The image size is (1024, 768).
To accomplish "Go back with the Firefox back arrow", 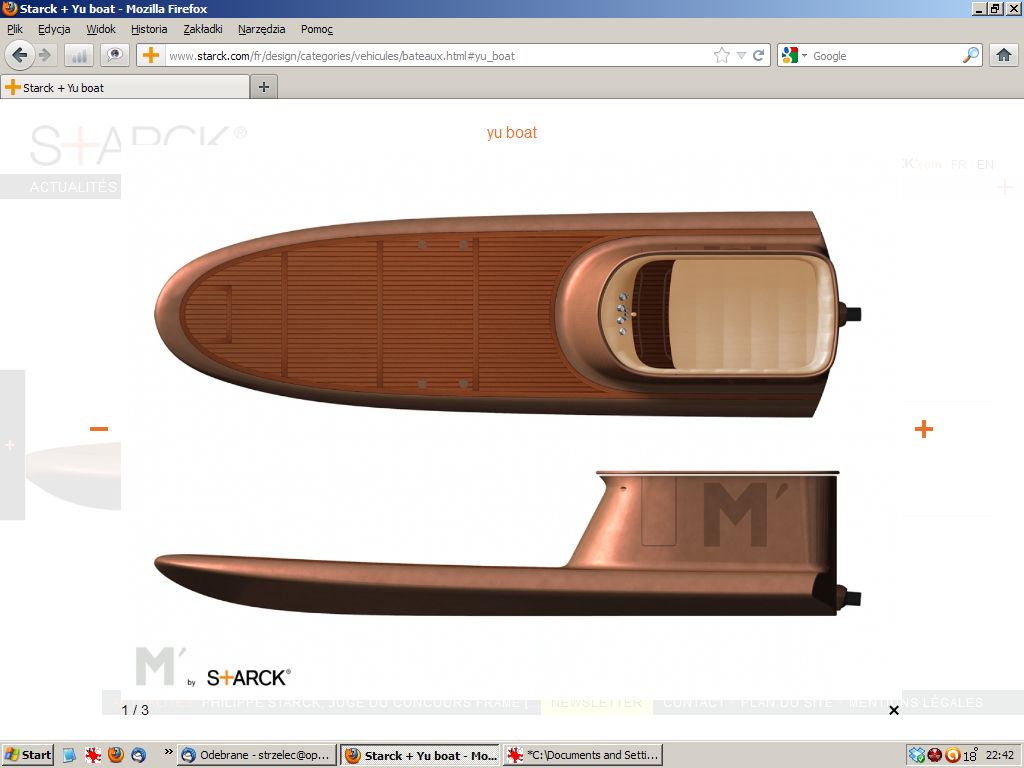I will point(20,56).
